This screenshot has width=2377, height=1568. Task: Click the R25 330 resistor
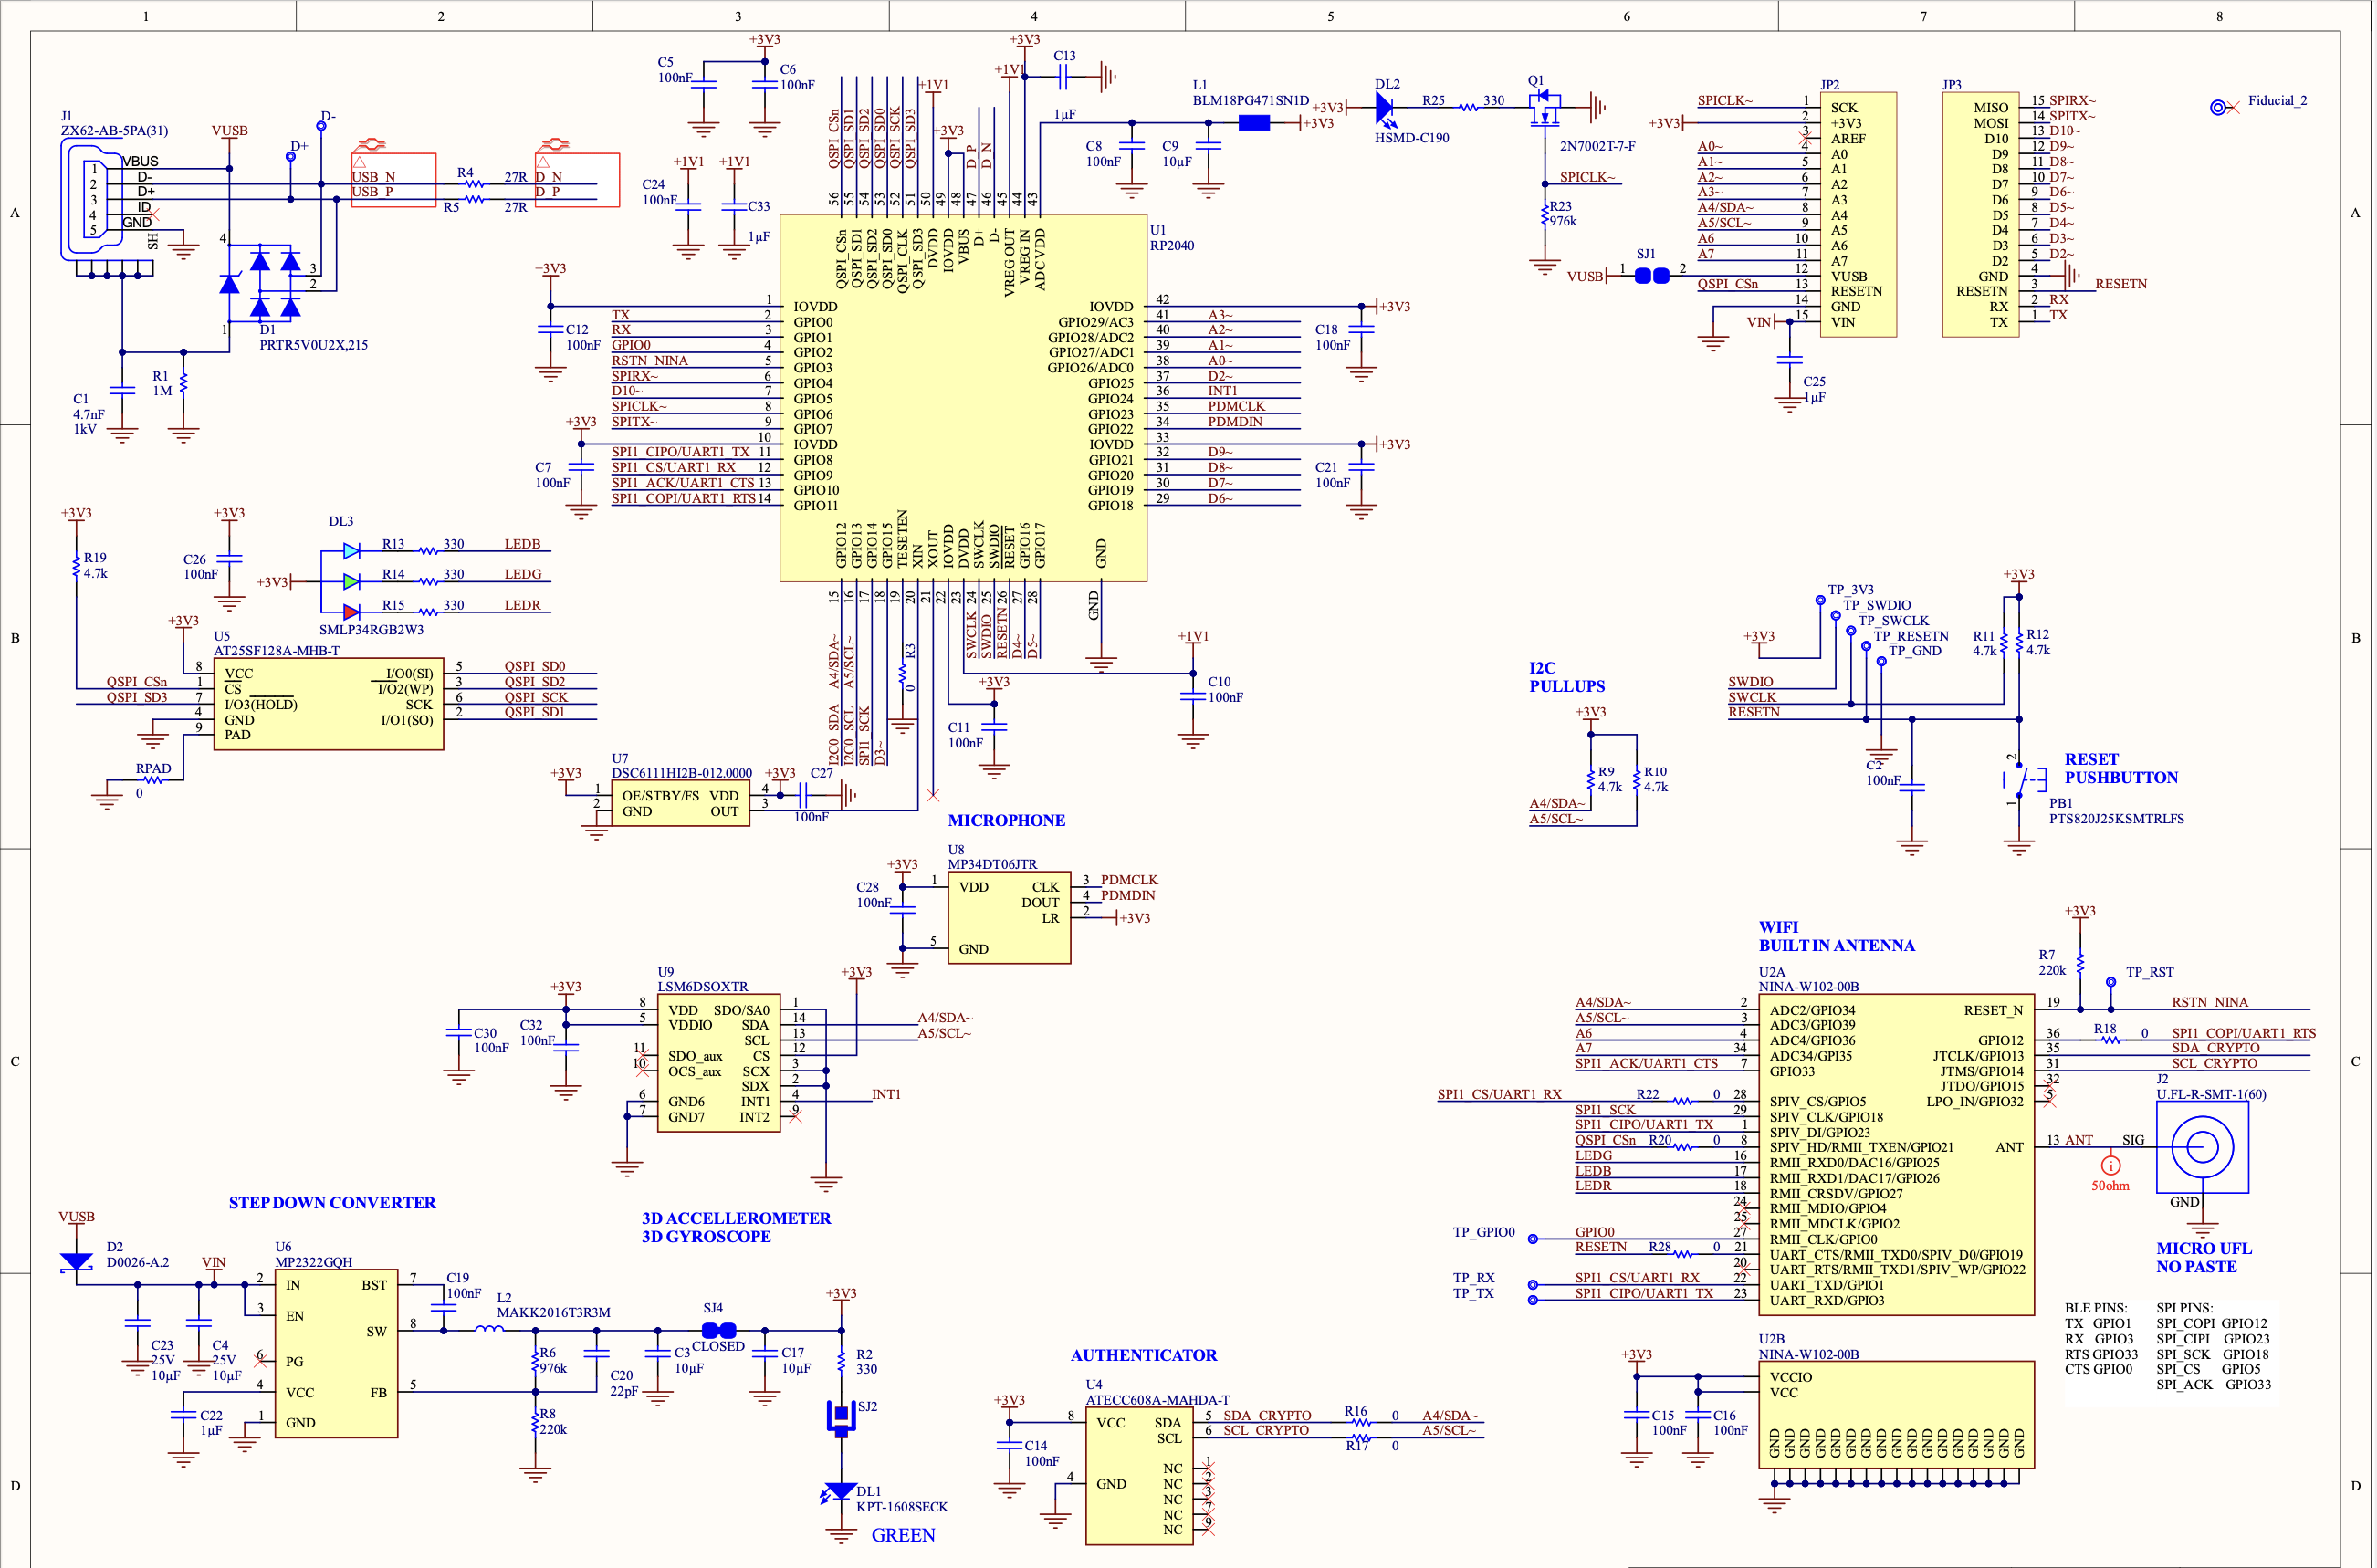click(x=1469, y=107)
